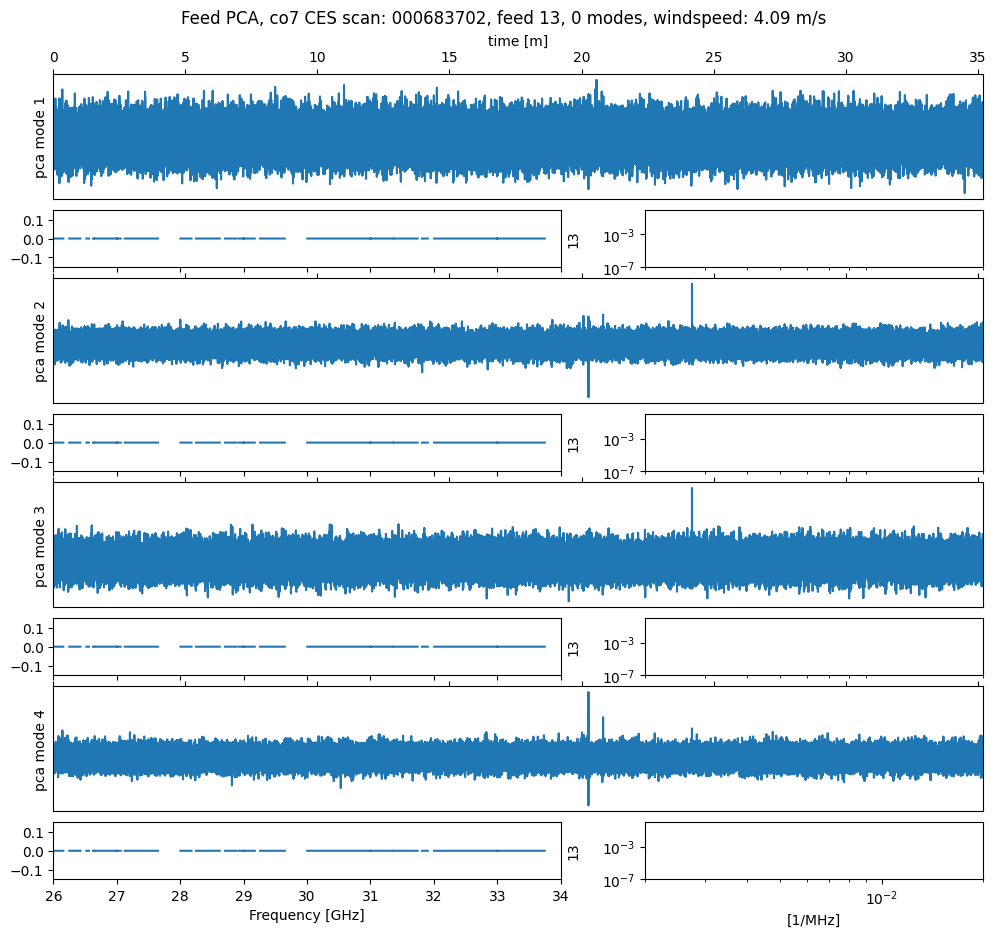Click the '10⁻²' tick on the 1/MHz axis
This screenshot has height=937, width=996.
tap(880, 897)
